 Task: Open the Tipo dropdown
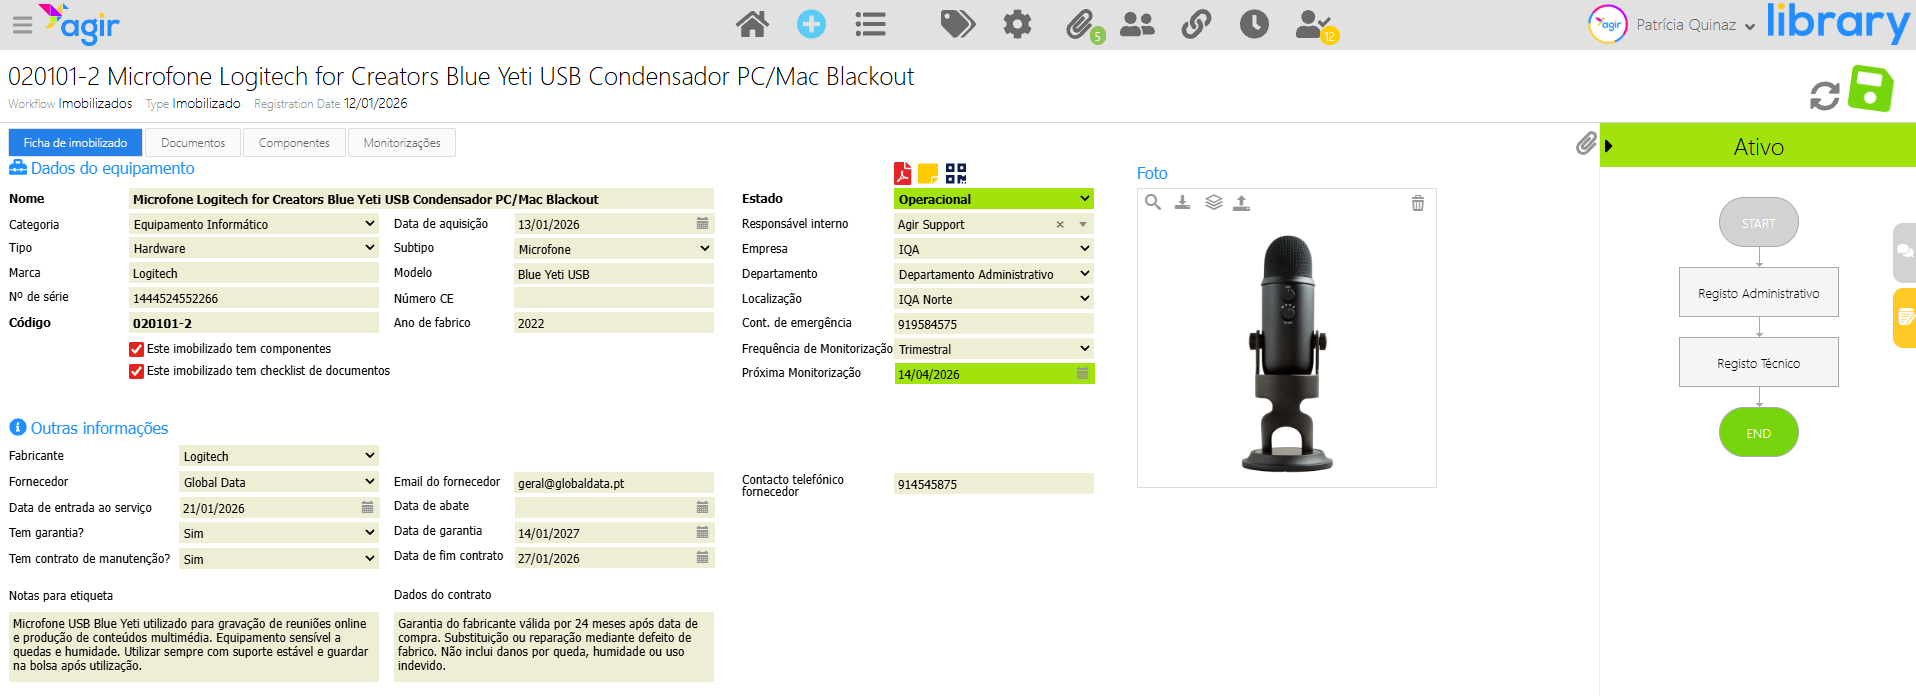point(254,248)
